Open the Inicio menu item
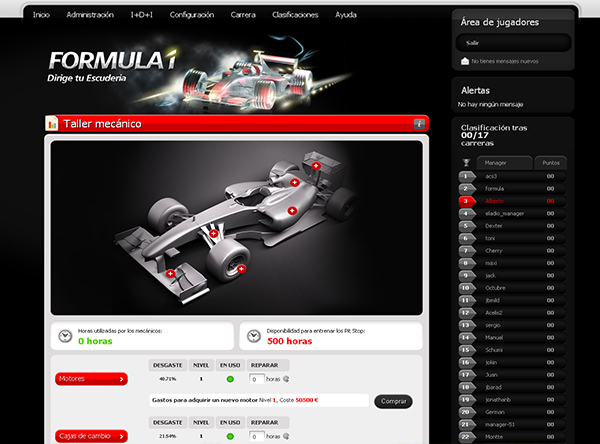The height and width of the screenshot is (444, 600). tap(41, 15)
